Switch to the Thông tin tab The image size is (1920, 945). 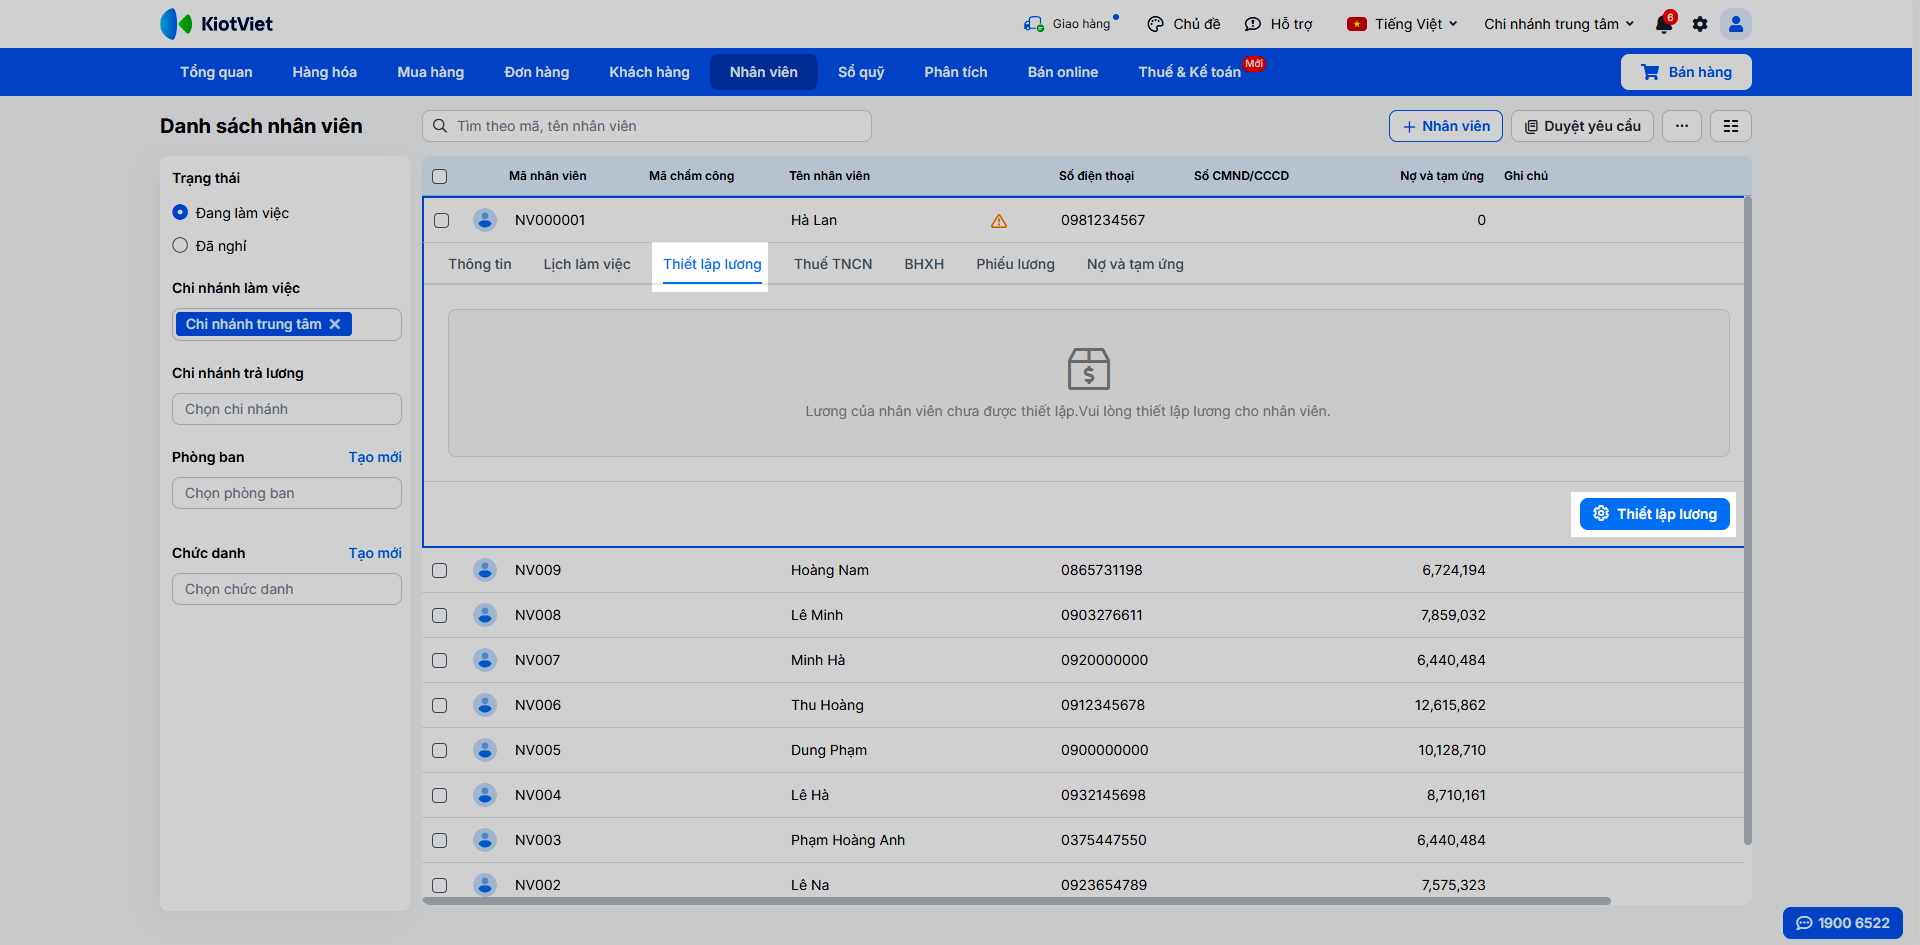[x=480, y=264]
